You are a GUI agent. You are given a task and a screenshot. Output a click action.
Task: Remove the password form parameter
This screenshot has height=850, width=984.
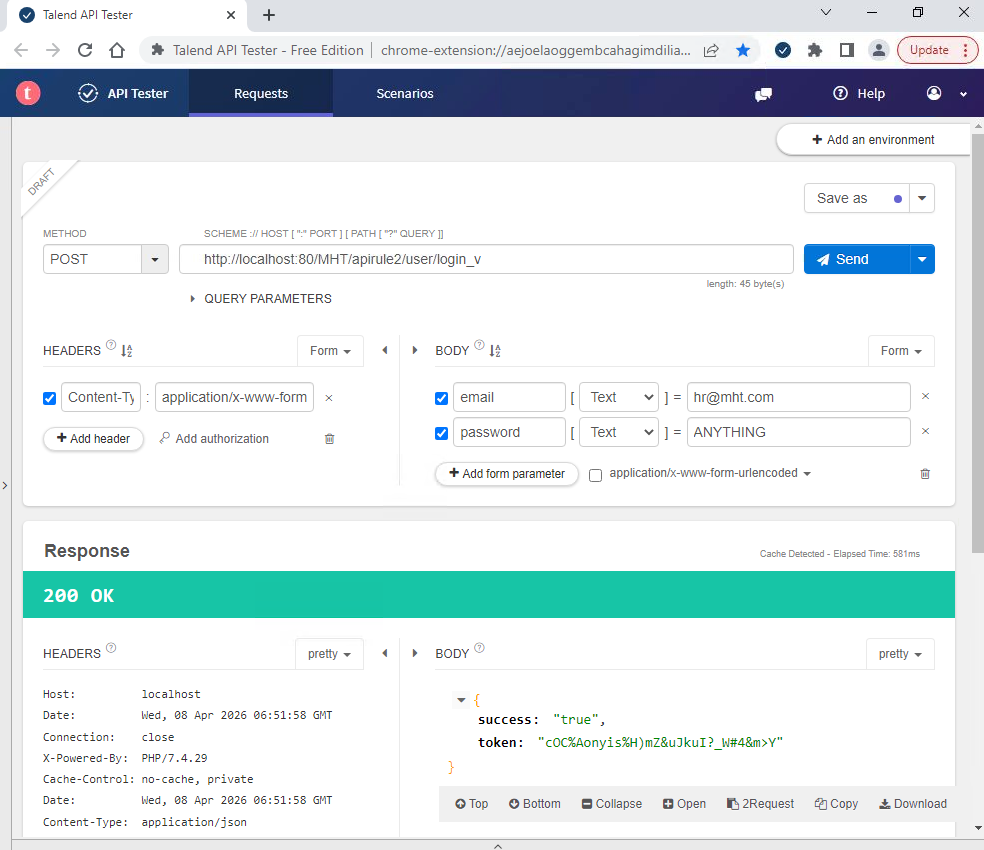point(925,431)
